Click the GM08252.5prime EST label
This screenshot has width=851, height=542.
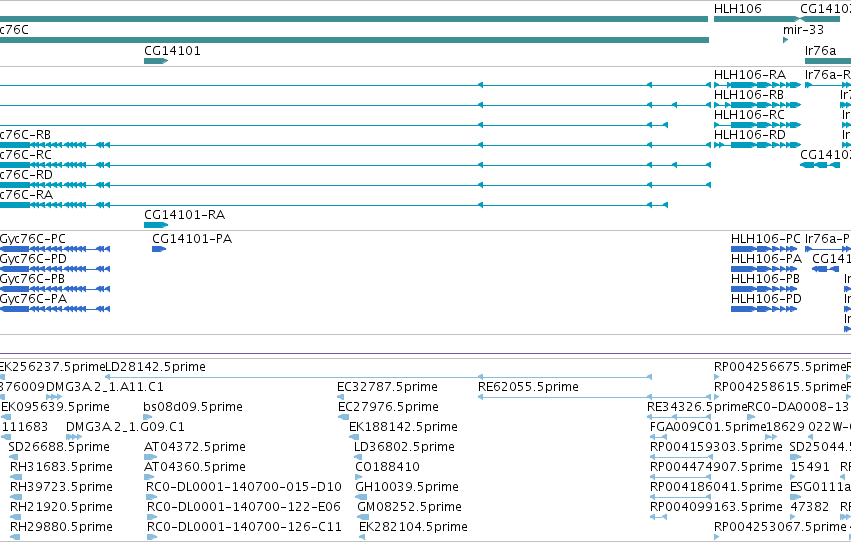[410, 507]
